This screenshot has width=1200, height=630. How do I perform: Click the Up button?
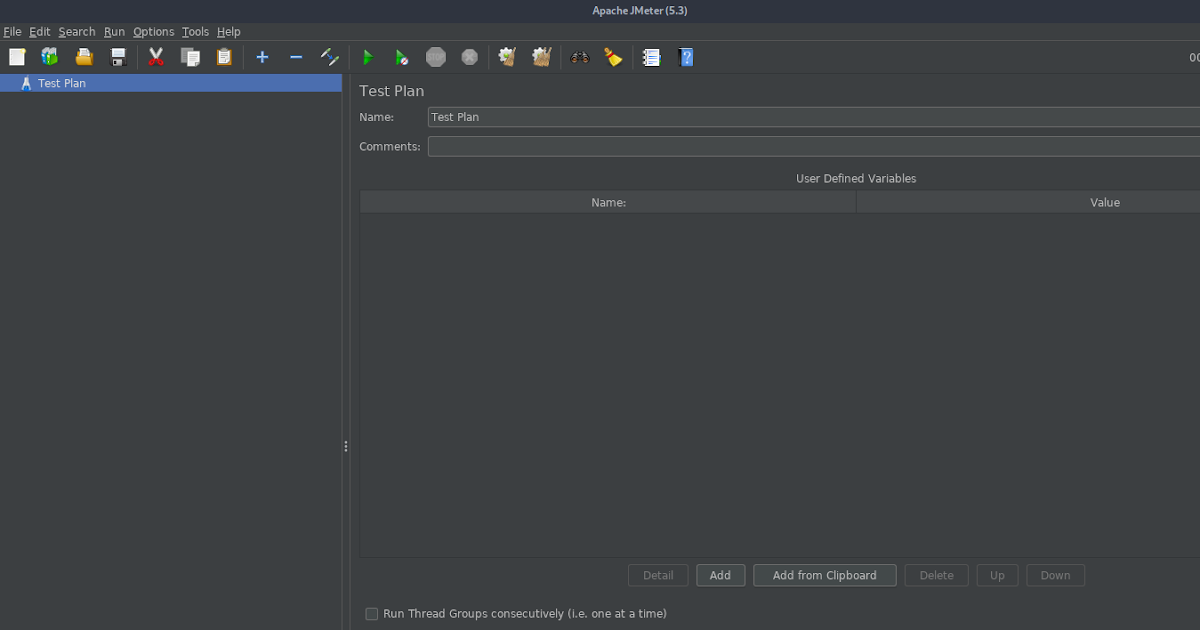tap(997, 575)
